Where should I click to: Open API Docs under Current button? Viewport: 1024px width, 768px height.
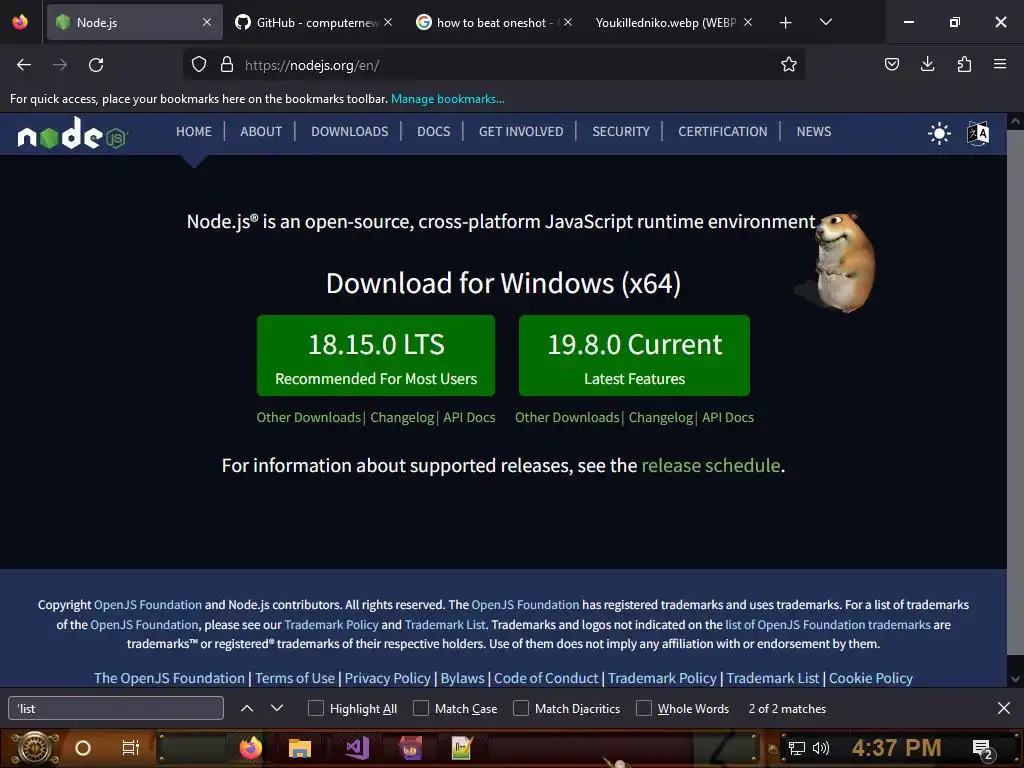click(728, 417)
